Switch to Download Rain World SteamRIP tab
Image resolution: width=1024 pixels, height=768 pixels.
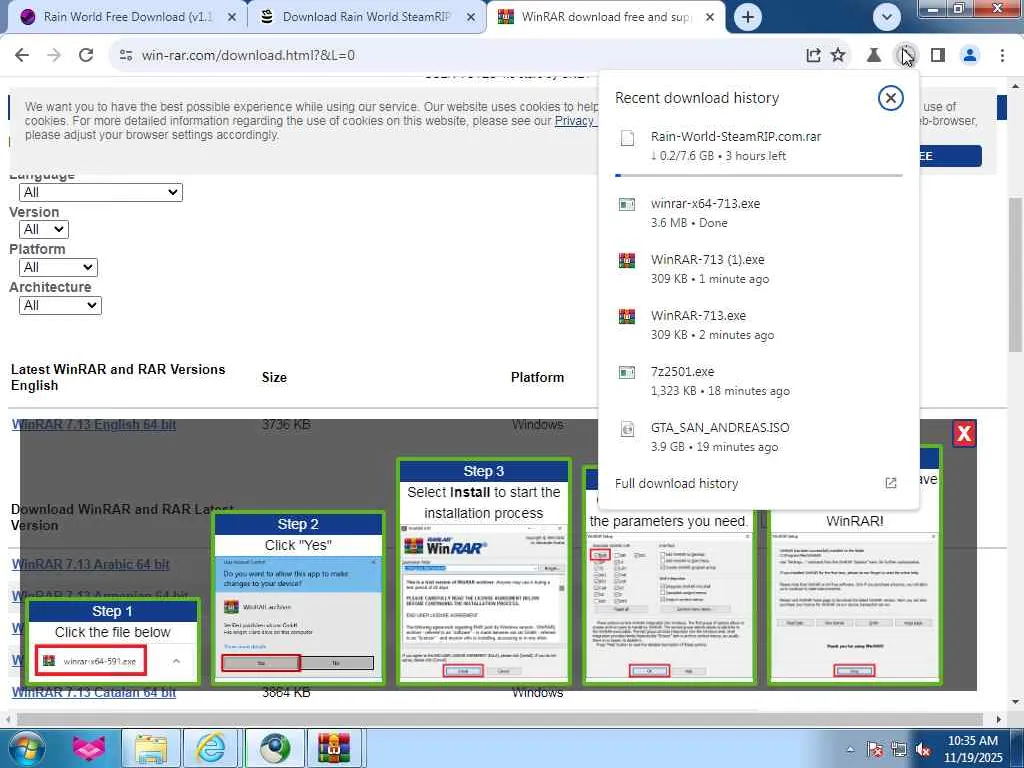(x=367, y=17)
